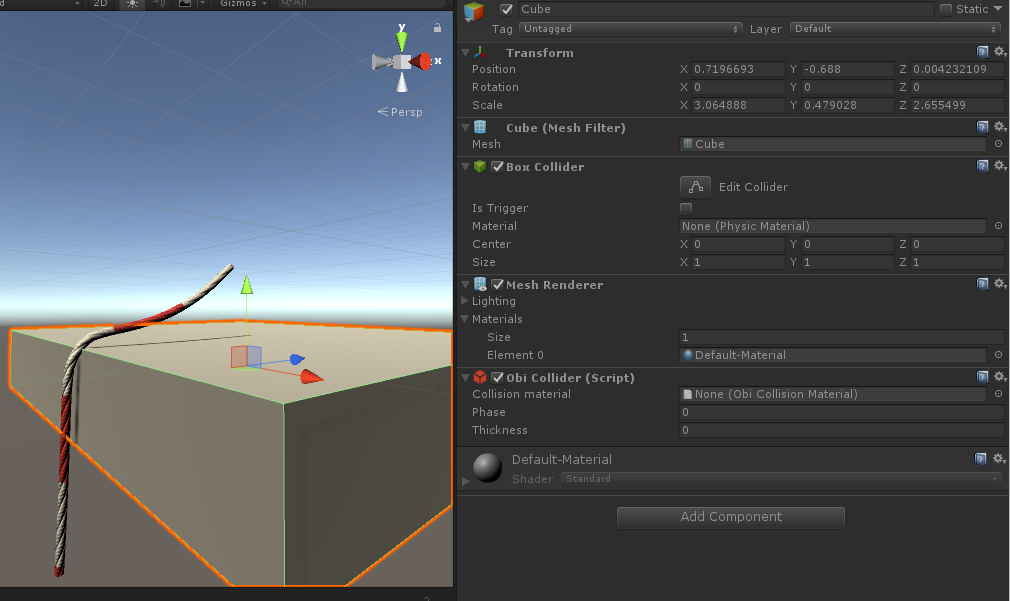This screenshot has height=601, width=1010.
Task: Open the Untagged tag dropdown
Action: [x=631, y=29]
